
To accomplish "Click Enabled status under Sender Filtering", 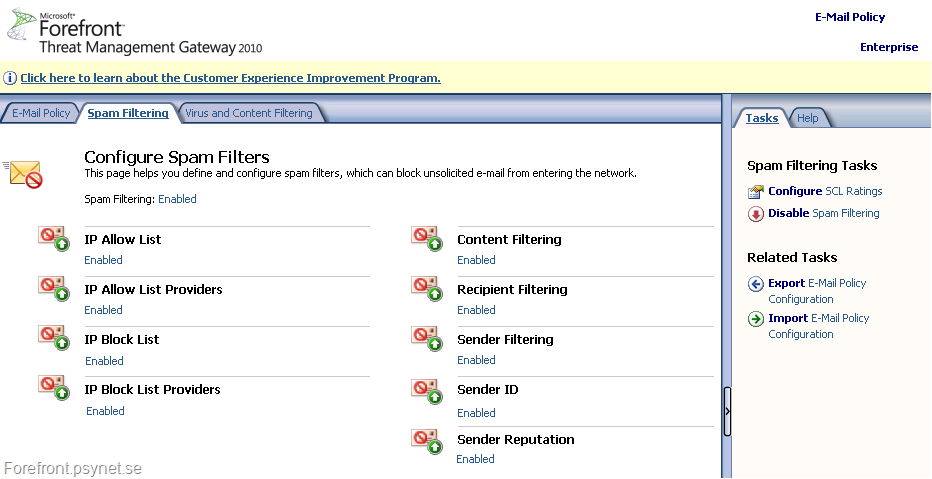I will [476, 360].
